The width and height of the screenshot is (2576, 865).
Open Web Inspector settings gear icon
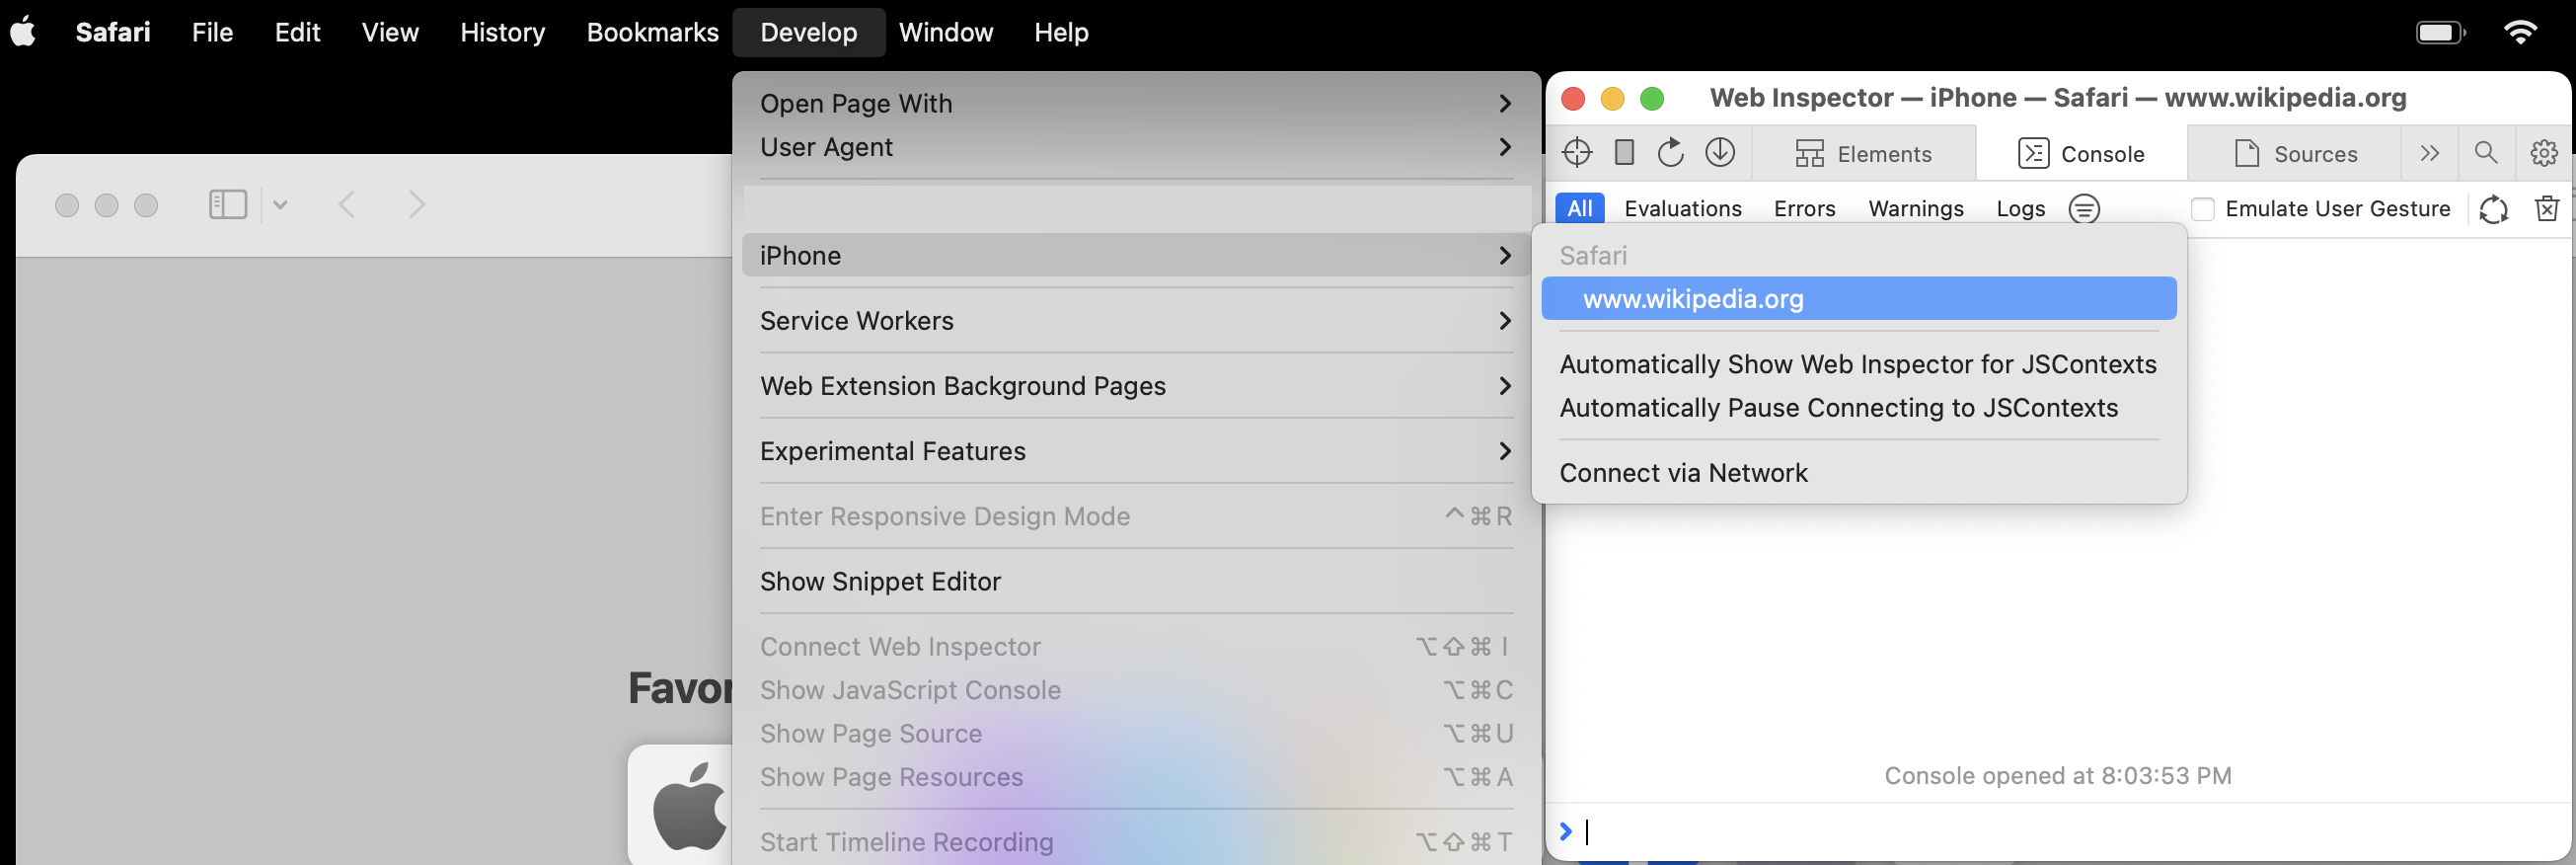point(2543,153)
